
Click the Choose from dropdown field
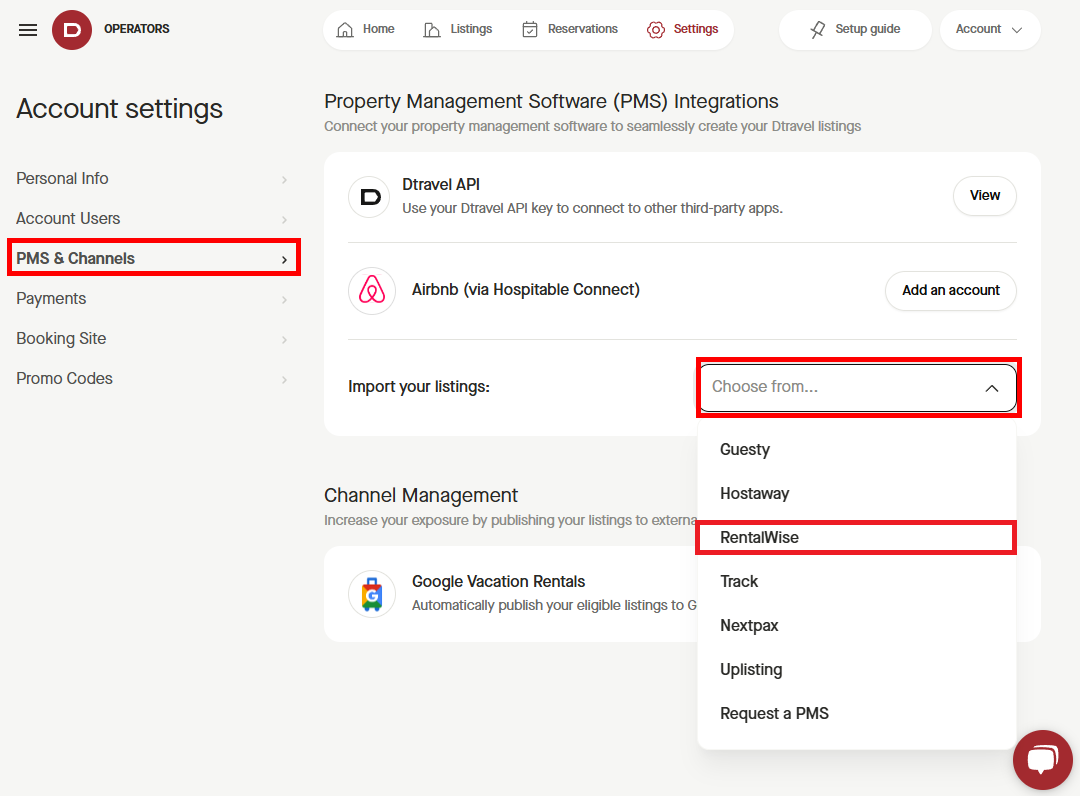[858, 387]
